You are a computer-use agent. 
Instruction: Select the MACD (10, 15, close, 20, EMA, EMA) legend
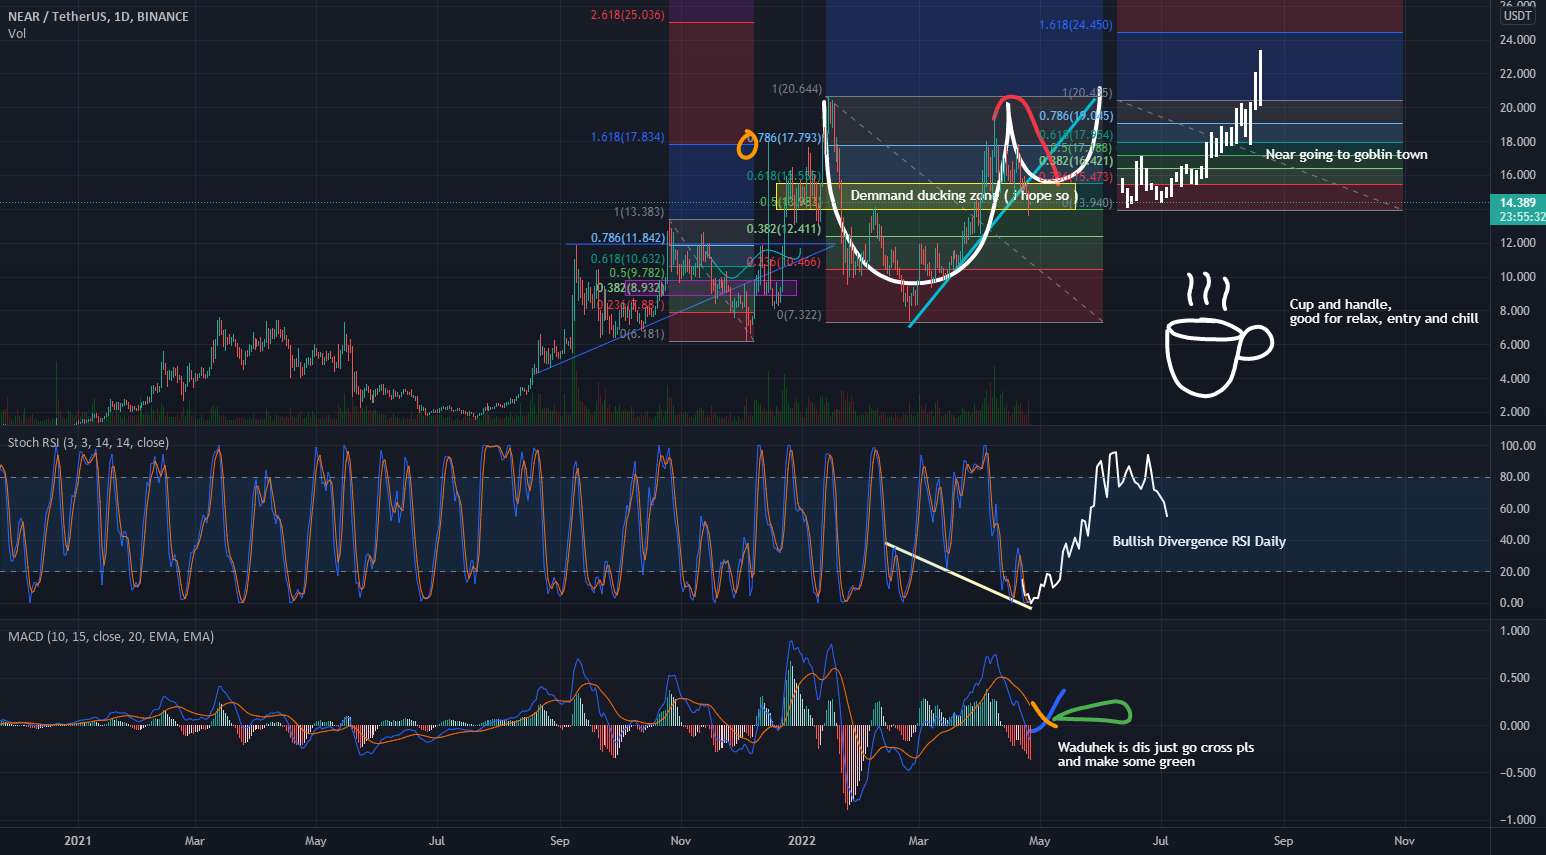tap(111, 636)
